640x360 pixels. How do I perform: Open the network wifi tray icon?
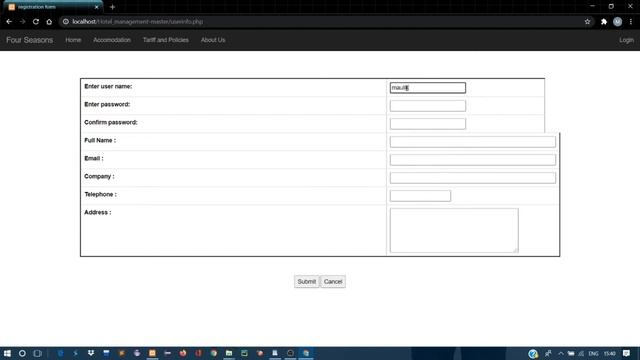point(581,353)
